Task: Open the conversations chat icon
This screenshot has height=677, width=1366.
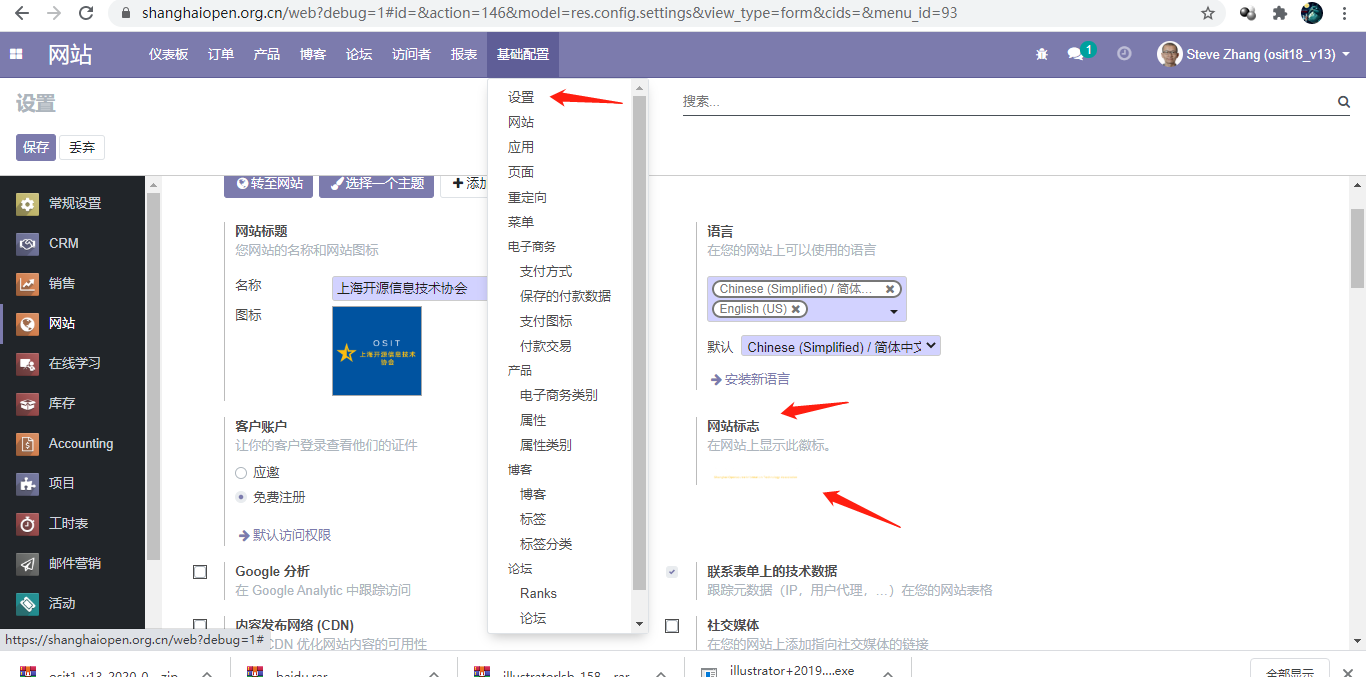Action: 1076,54
